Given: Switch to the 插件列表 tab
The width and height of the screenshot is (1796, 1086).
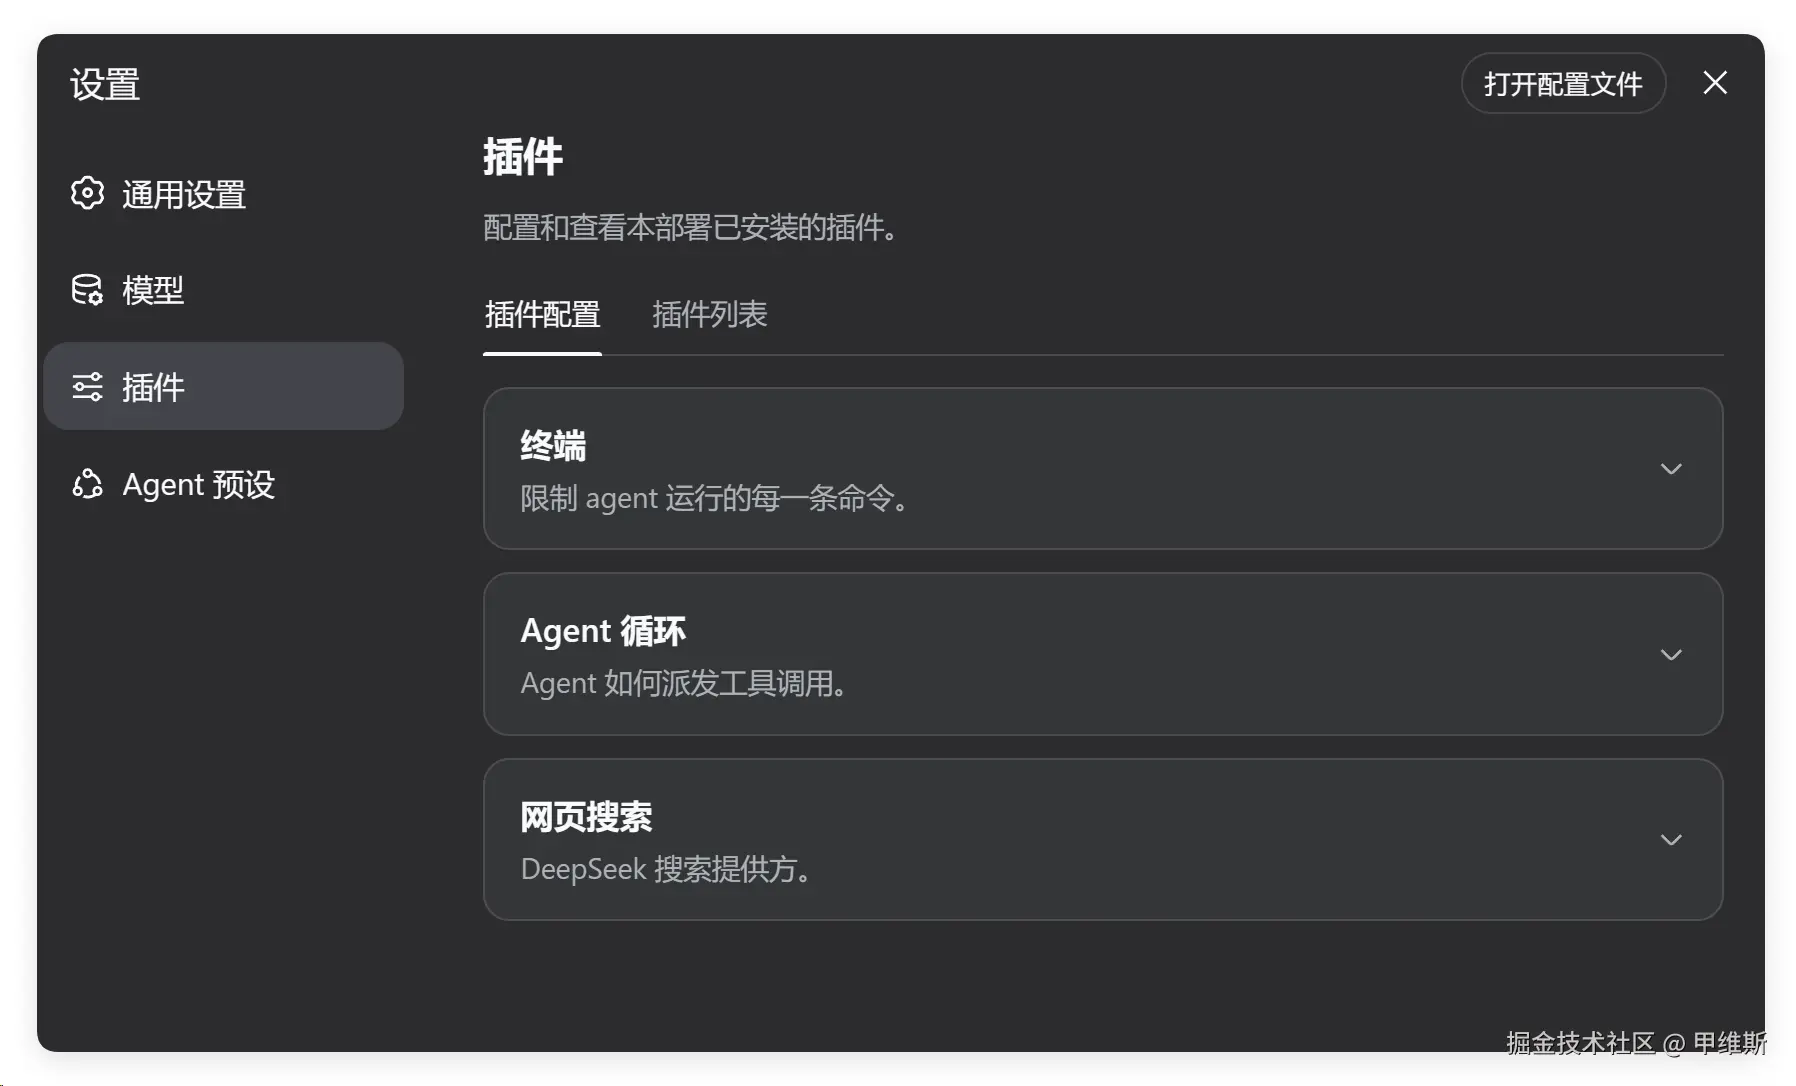Looking at the screenshot, I should [x=709, y=315].
